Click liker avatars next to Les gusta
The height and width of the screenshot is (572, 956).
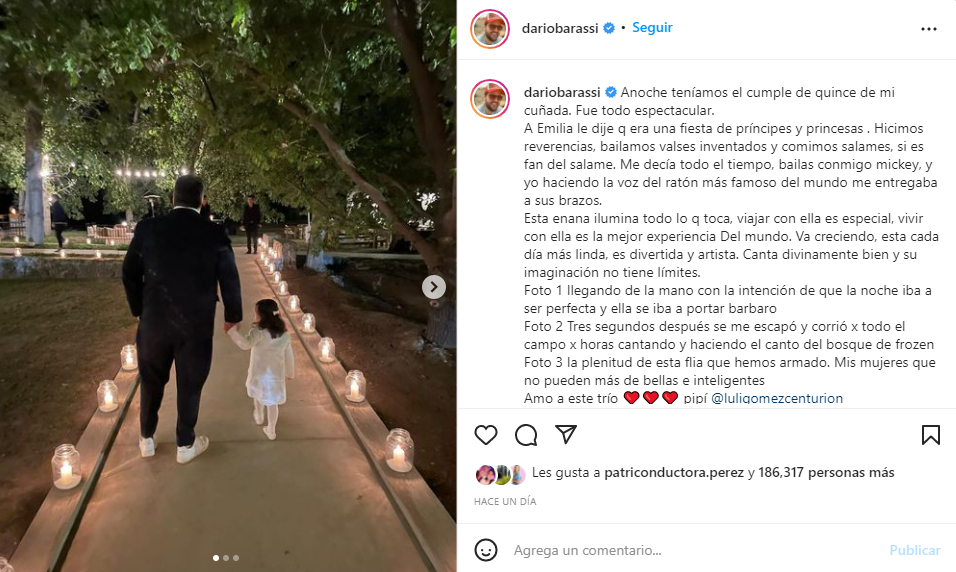point(501,474)
